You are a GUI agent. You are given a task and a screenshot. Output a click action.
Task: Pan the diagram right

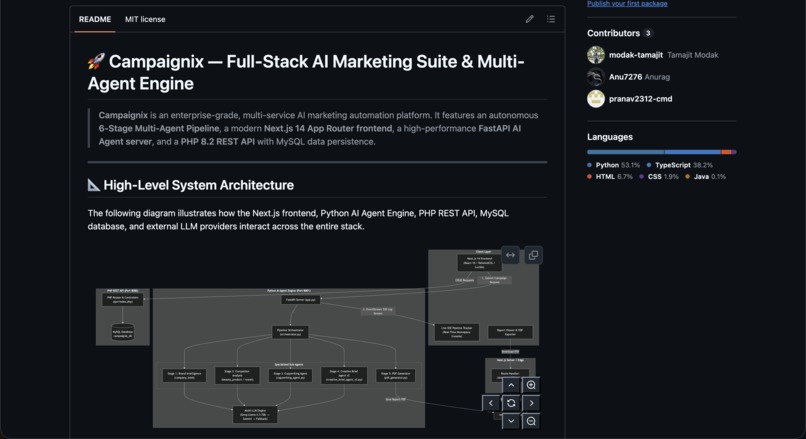531,403
